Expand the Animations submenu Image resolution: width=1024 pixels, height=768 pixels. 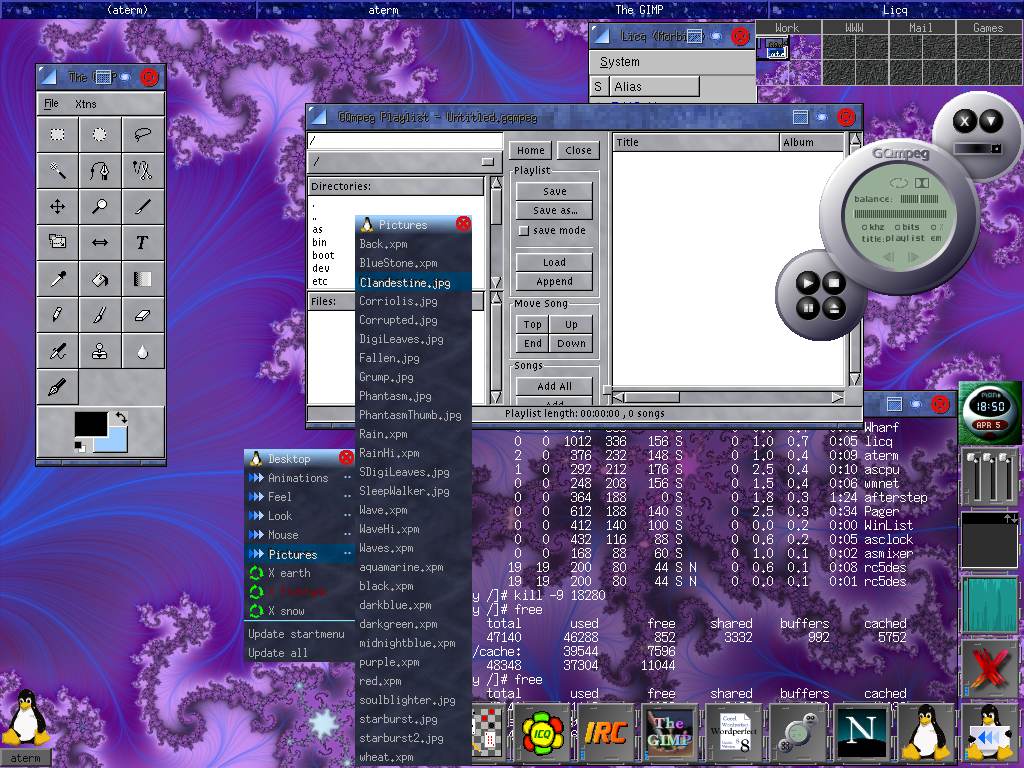[298, 478]
